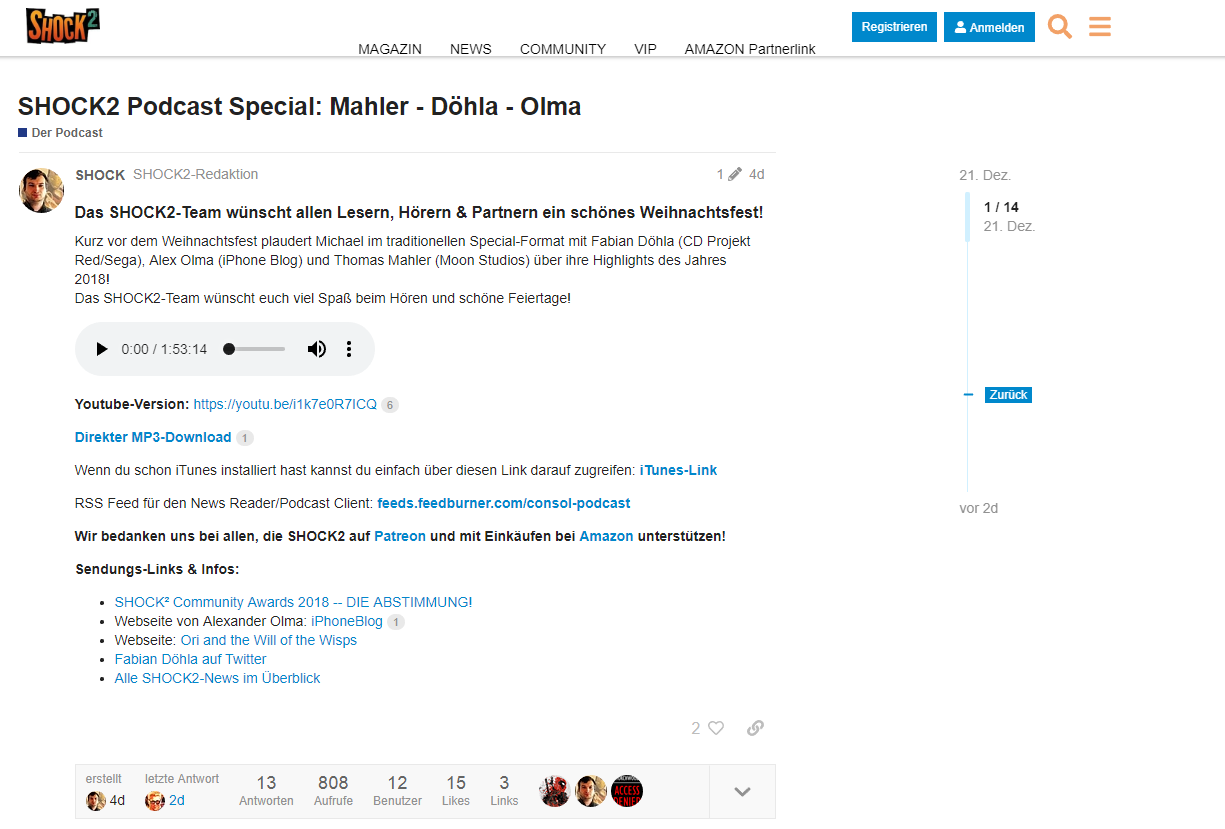Click the post edit pencil icon
This screenshot has width=1225, height=829.
(735, 174)
